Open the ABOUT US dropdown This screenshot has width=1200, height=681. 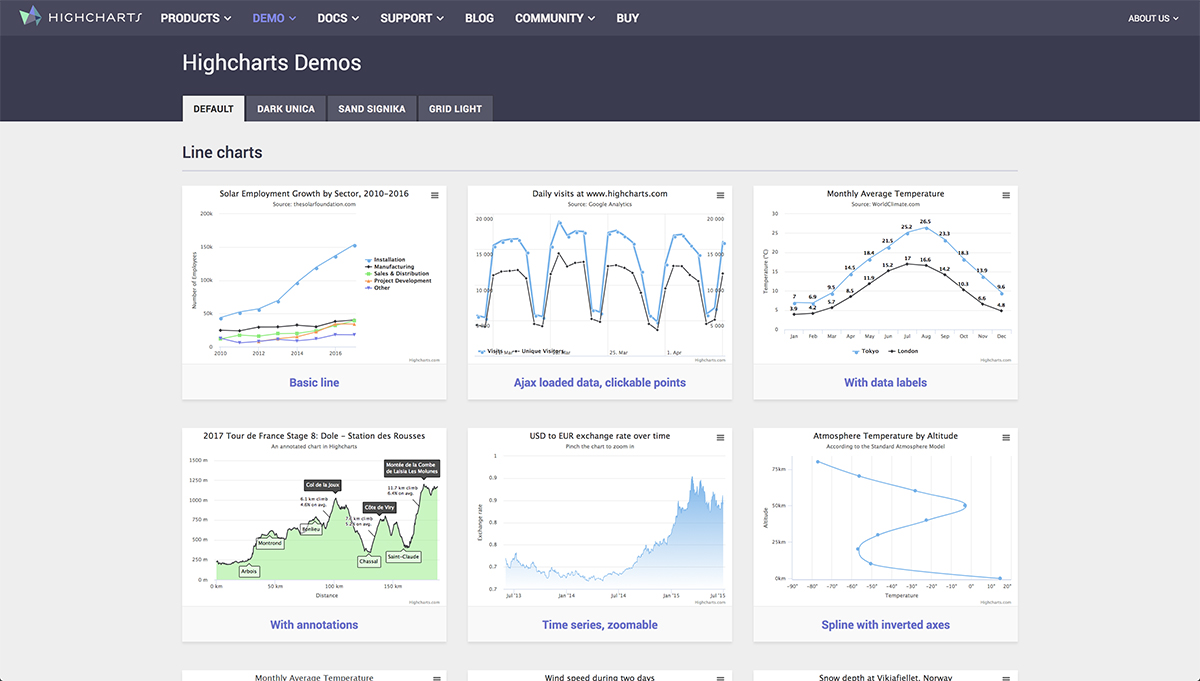tap(1153, 18)
